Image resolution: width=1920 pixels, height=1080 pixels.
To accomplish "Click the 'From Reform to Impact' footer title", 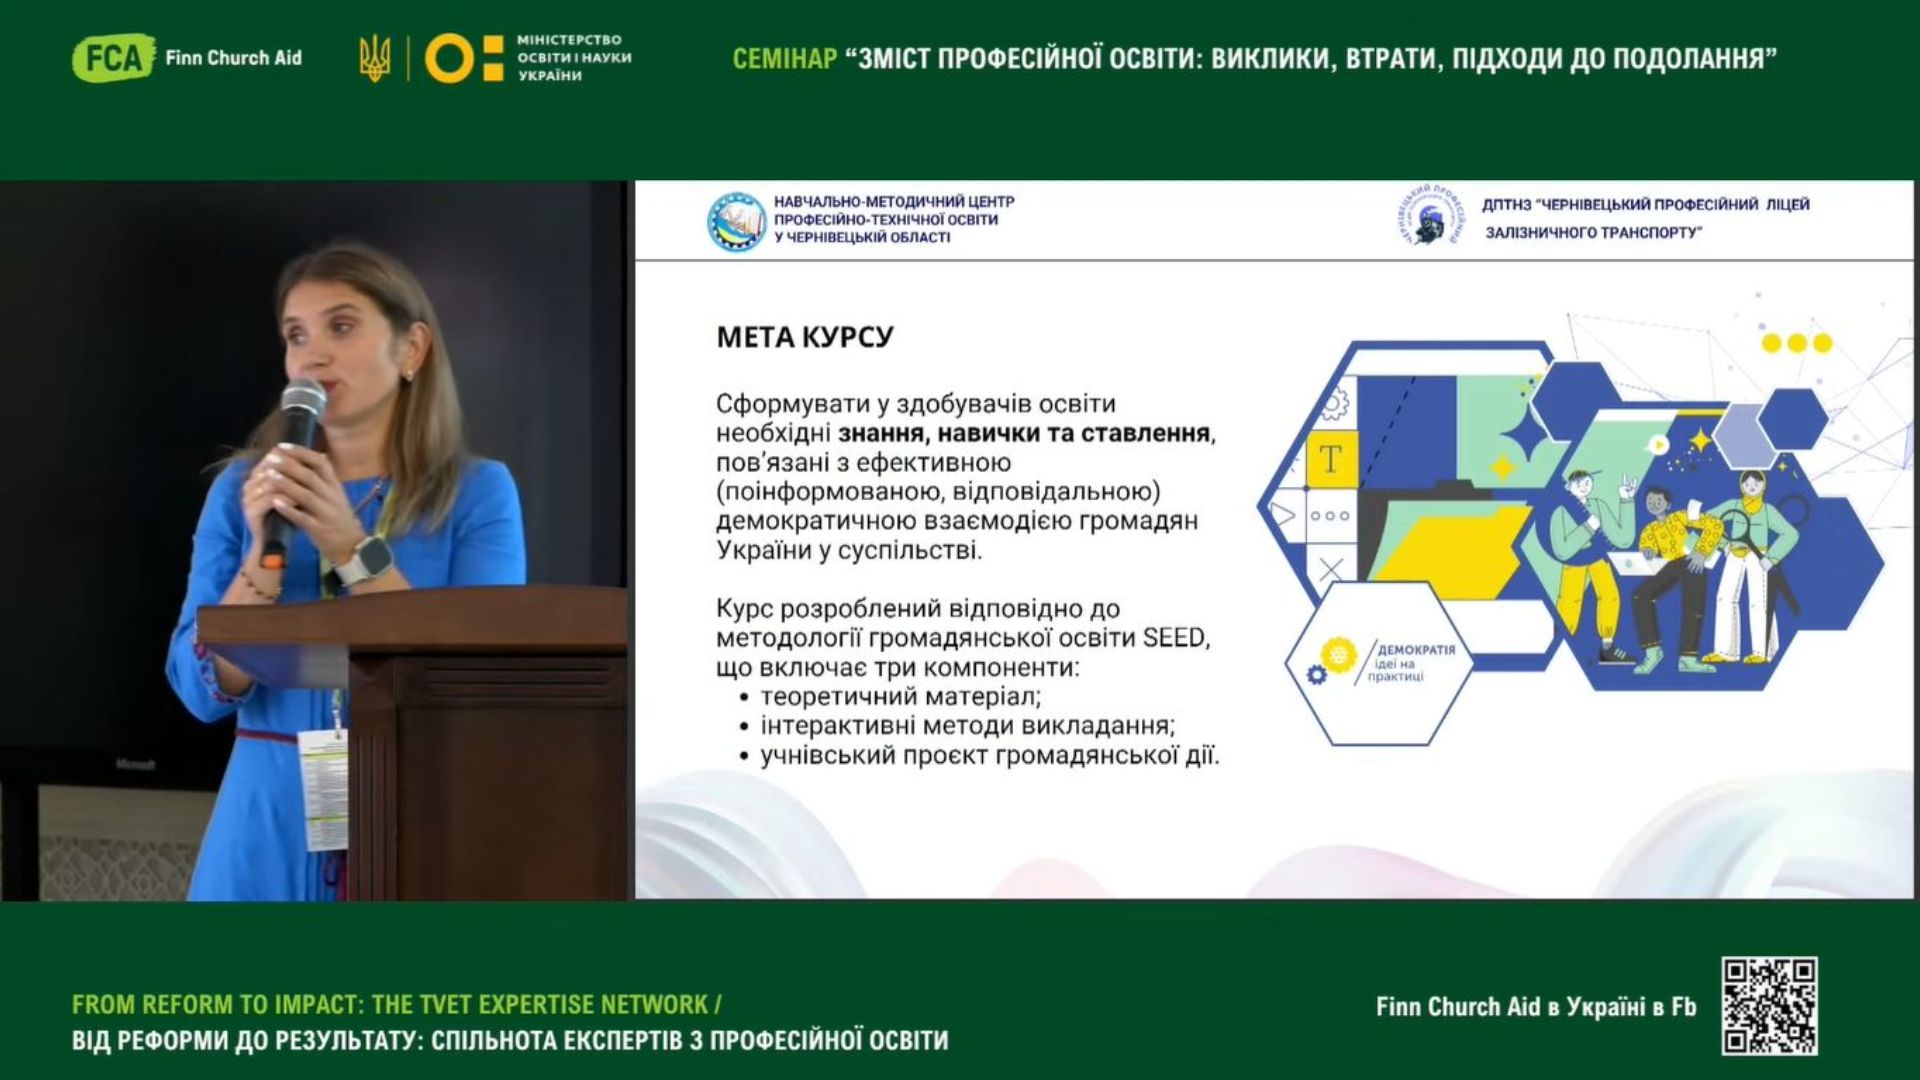I will click(x=396, y=1004).
